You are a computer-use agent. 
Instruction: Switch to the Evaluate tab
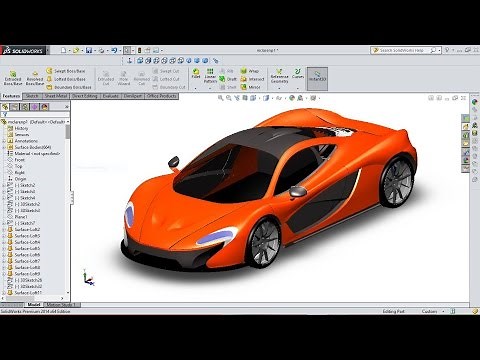click(x=110, y=96)
